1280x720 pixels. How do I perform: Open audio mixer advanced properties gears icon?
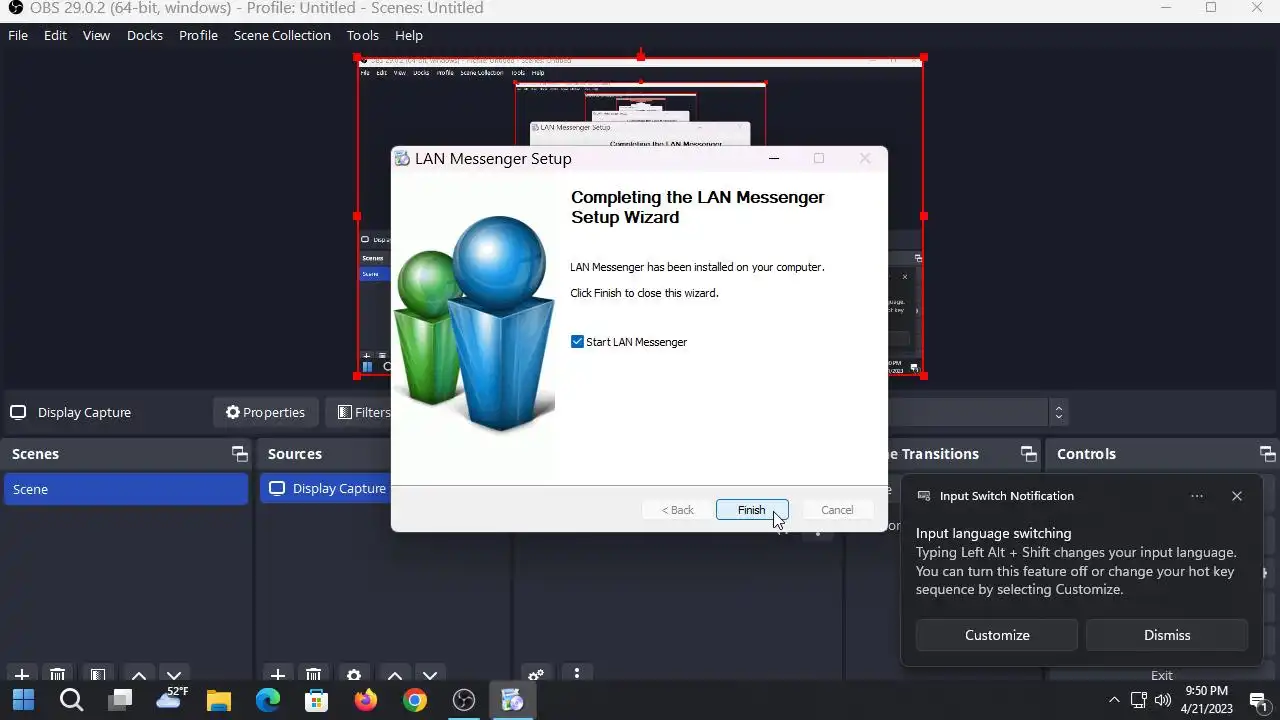tap(535, 675)
